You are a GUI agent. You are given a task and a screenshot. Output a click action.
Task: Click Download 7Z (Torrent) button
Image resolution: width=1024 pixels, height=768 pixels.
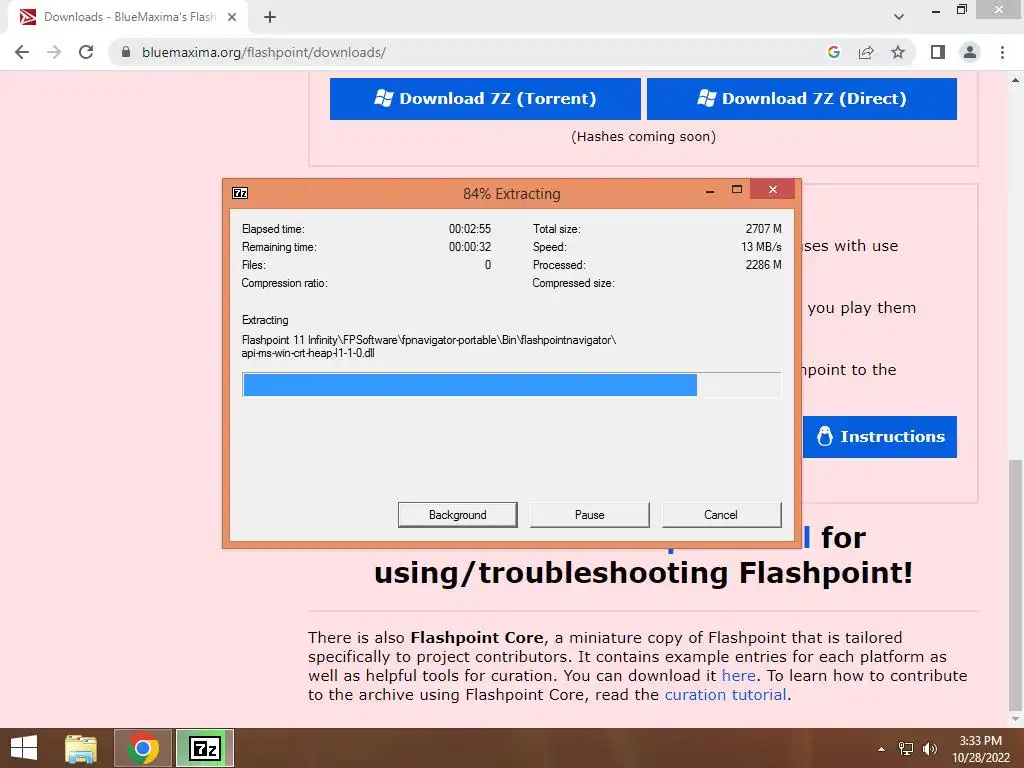tap(485, 99)
